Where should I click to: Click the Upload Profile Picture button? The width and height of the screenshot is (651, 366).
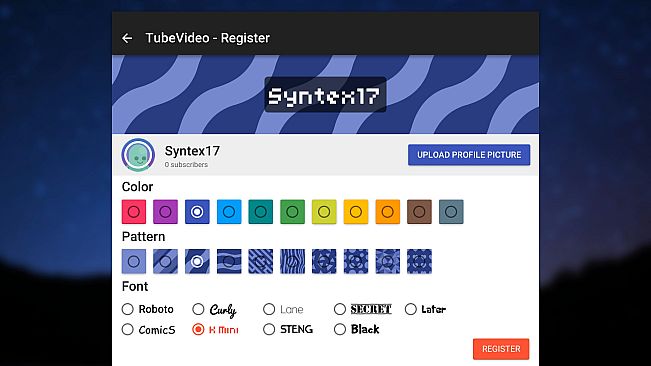tap(469, 155)
